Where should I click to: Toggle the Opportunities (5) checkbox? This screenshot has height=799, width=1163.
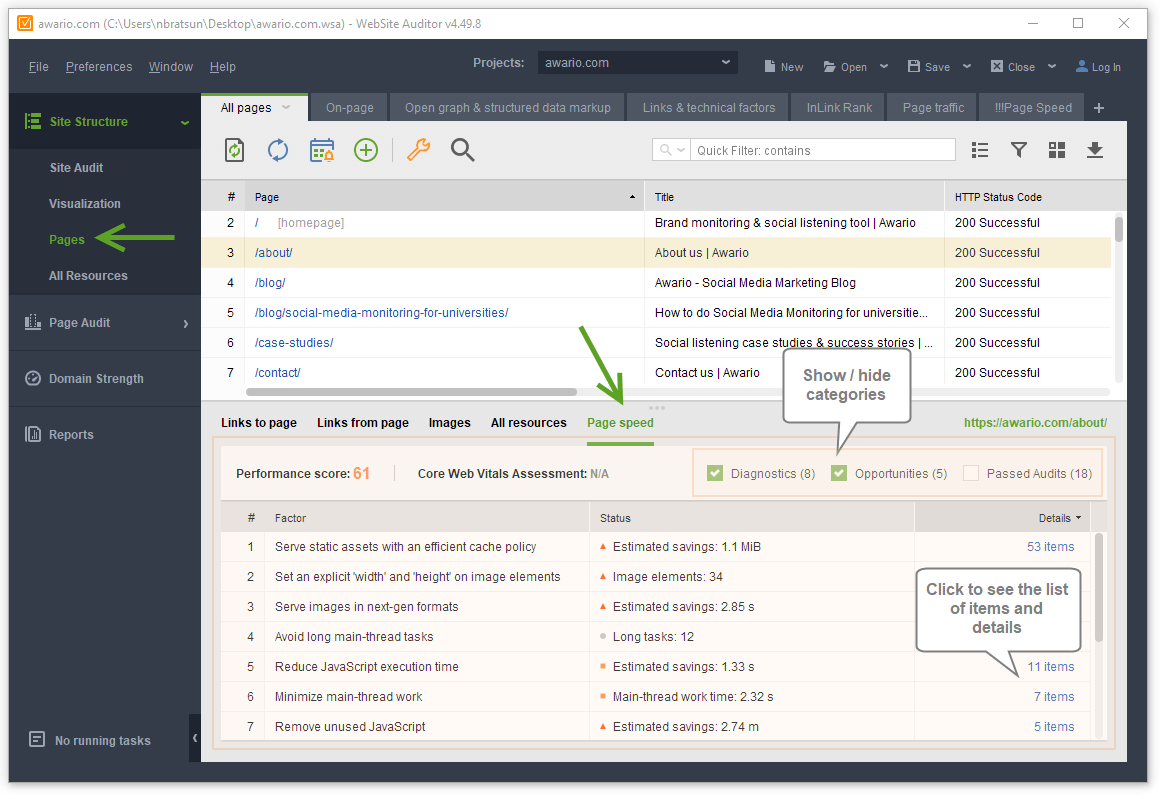coord(839,474)
